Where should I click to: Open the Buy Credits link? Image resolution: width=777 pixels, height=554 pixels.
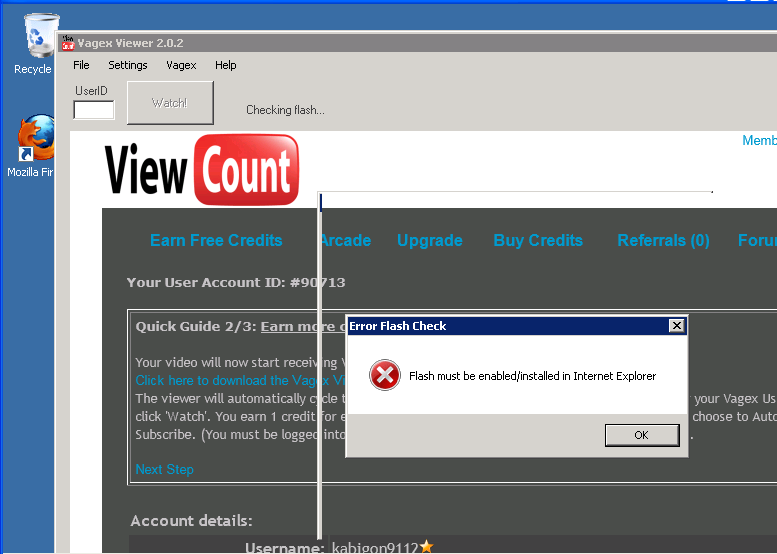coord(538,240)
